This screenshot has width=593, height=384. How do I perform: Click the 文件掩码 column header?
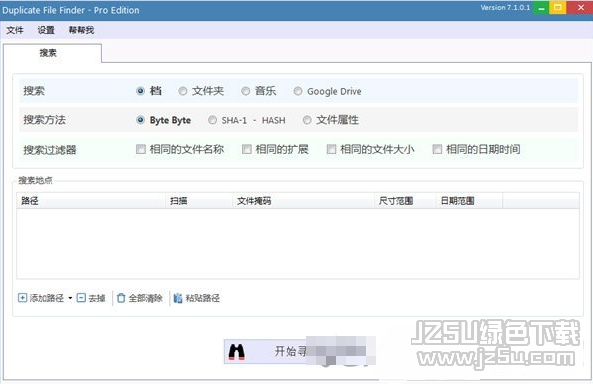tap(303, 201)
